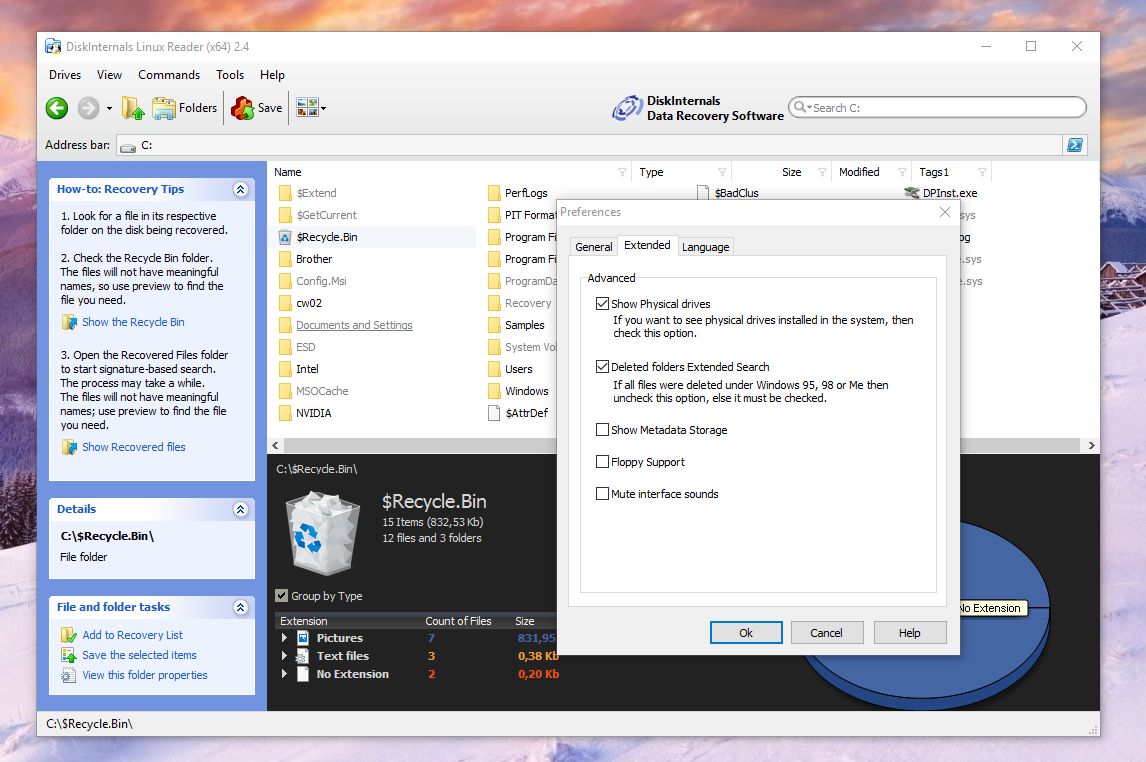Select the Extended tab in Preferences

647,245
